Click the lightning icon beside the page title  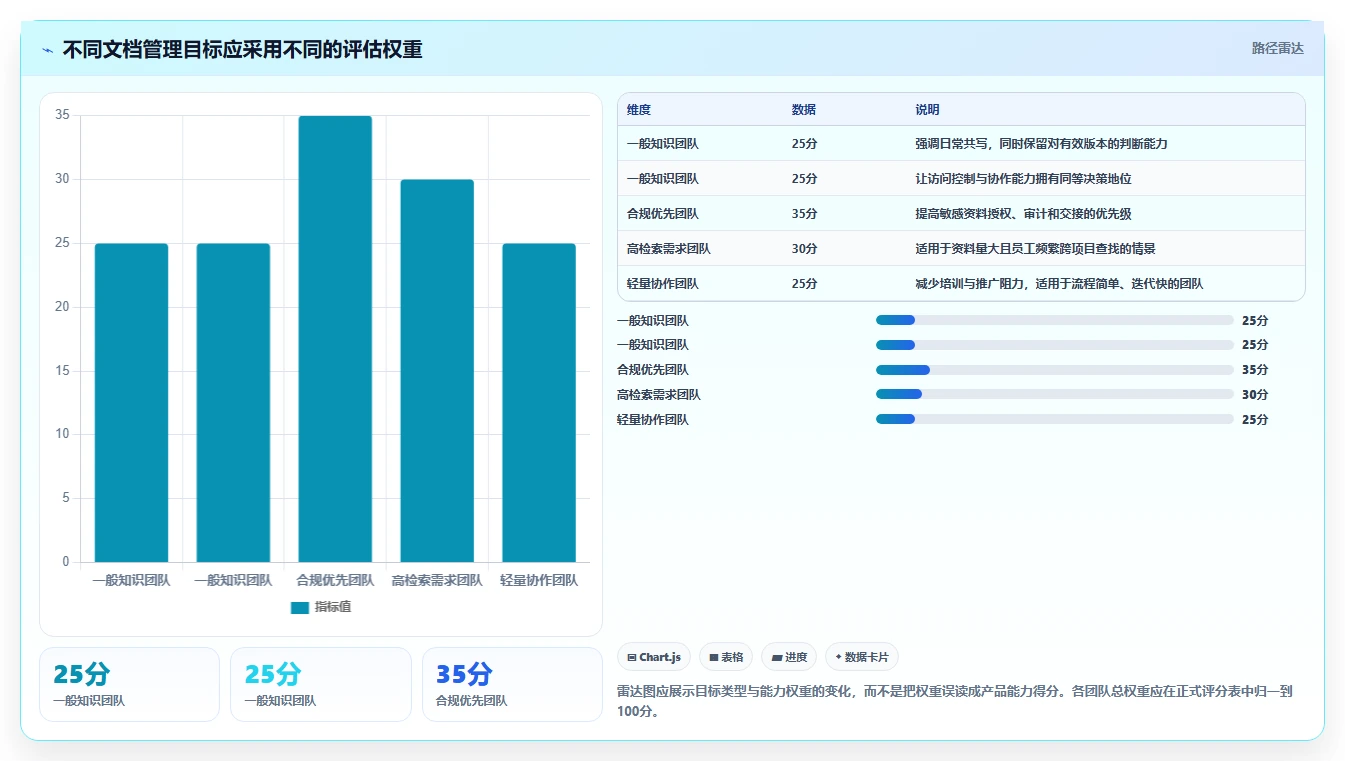[48, 49]
